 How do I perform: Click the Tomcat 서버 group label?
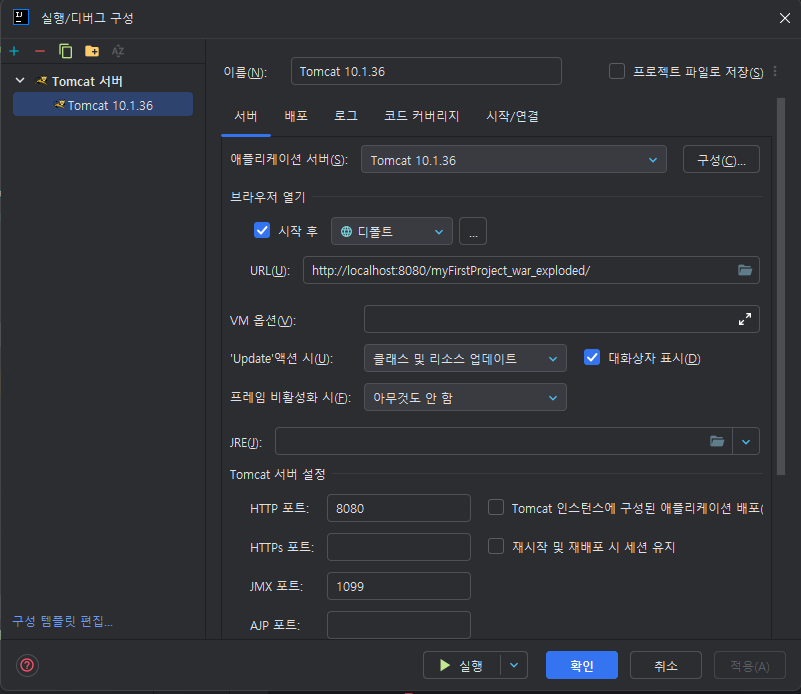pyautogui.click(x=87, y=81)
